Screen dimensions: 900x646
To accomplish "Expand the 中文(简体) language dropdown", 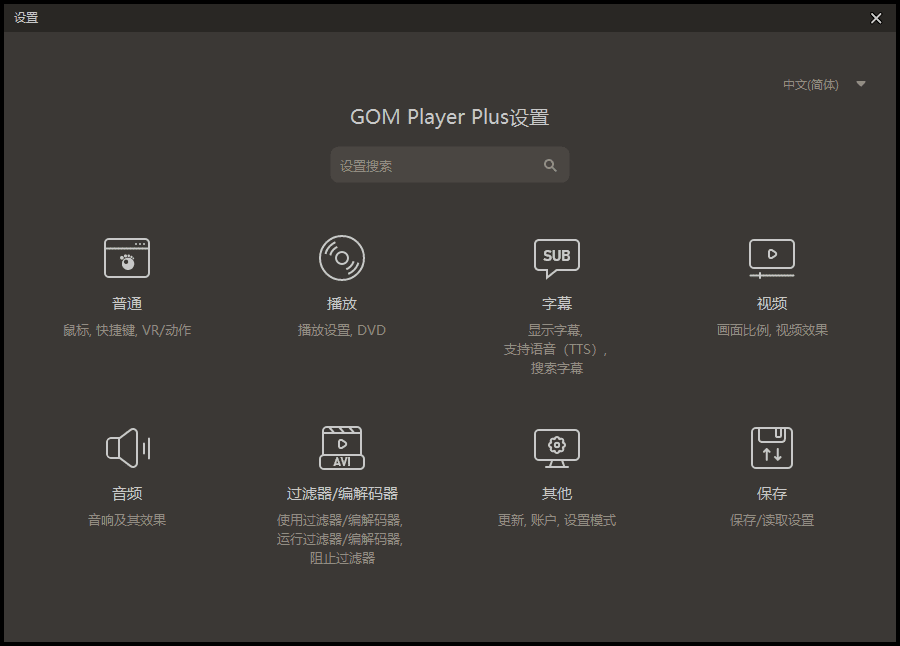I will (x=812, y=84).
